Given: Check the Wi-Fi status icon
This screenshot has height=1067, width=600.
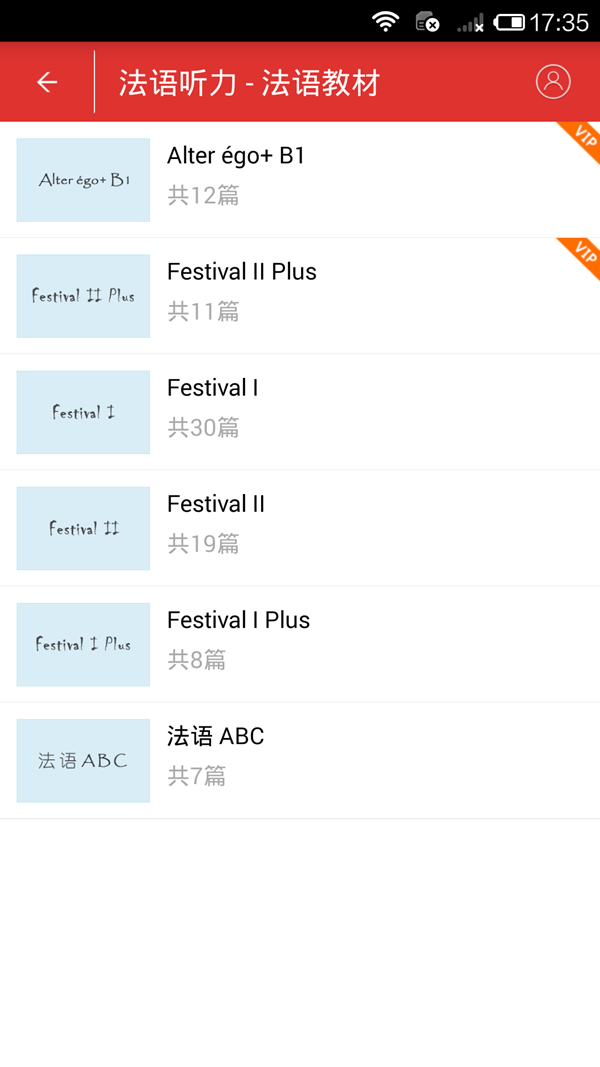Looking at the screenshot, I should pos(386,21).
